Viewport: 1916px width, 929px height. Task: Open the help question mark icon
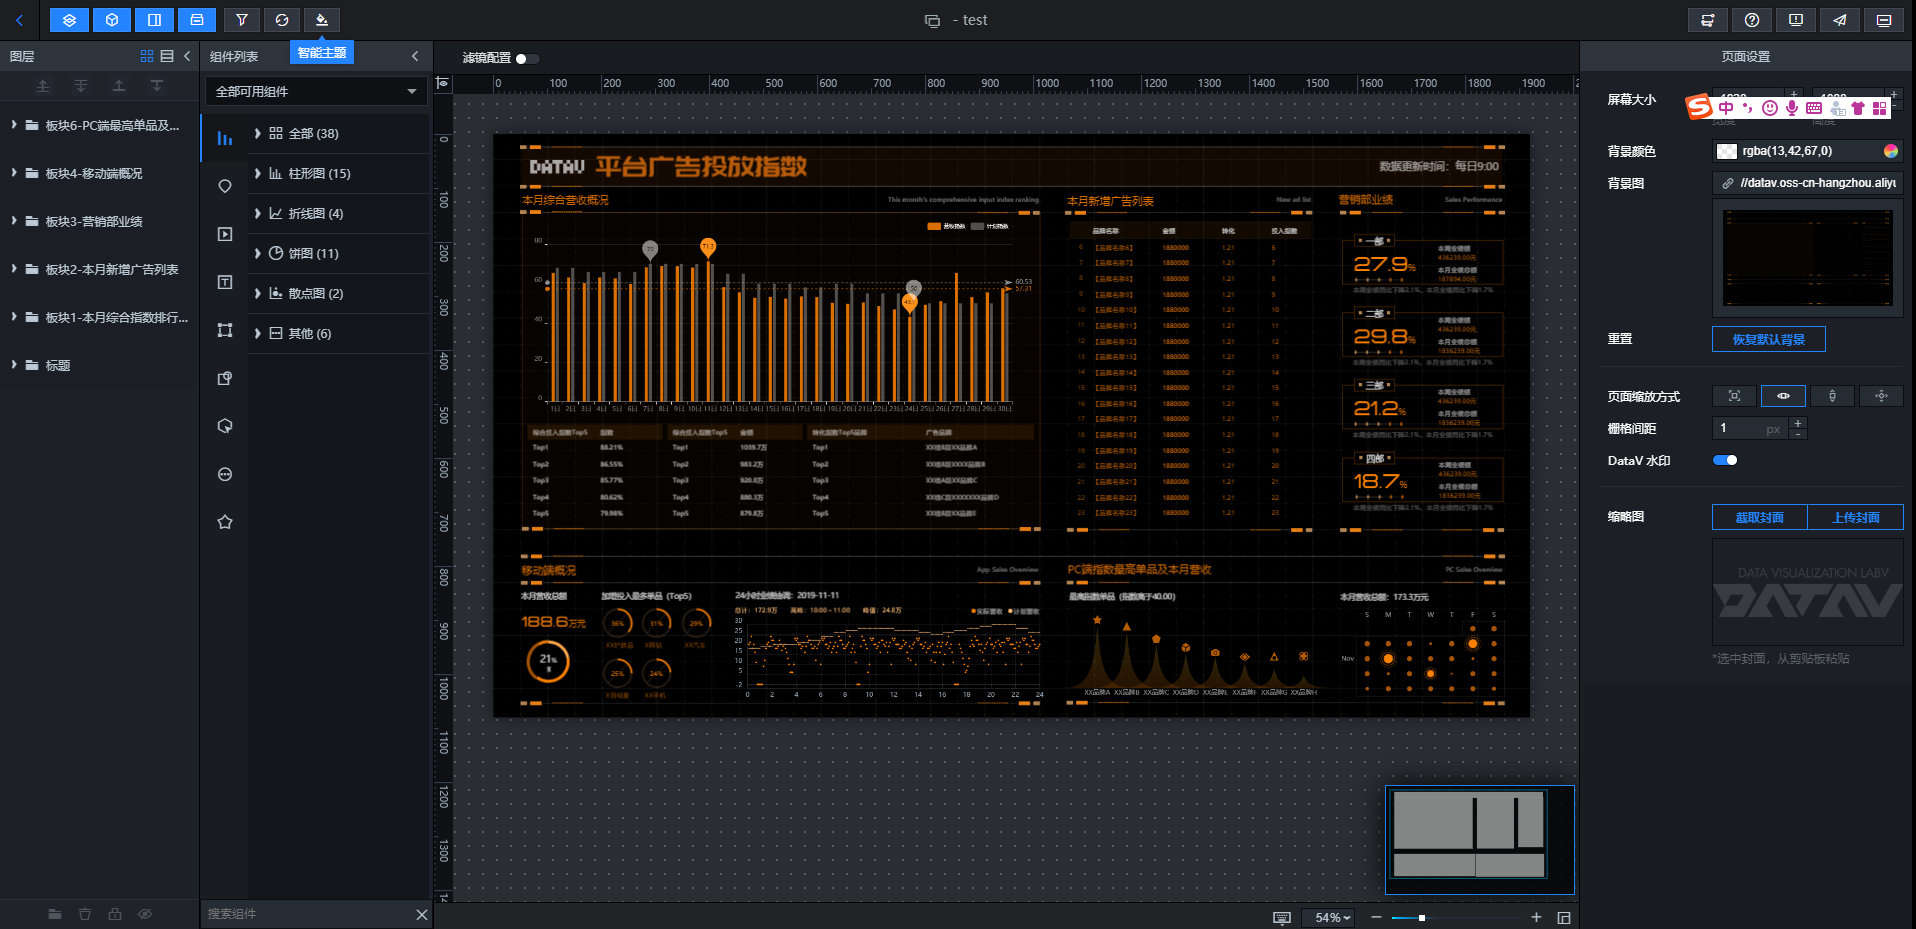pyautogui.click(x=1752, y=20)
